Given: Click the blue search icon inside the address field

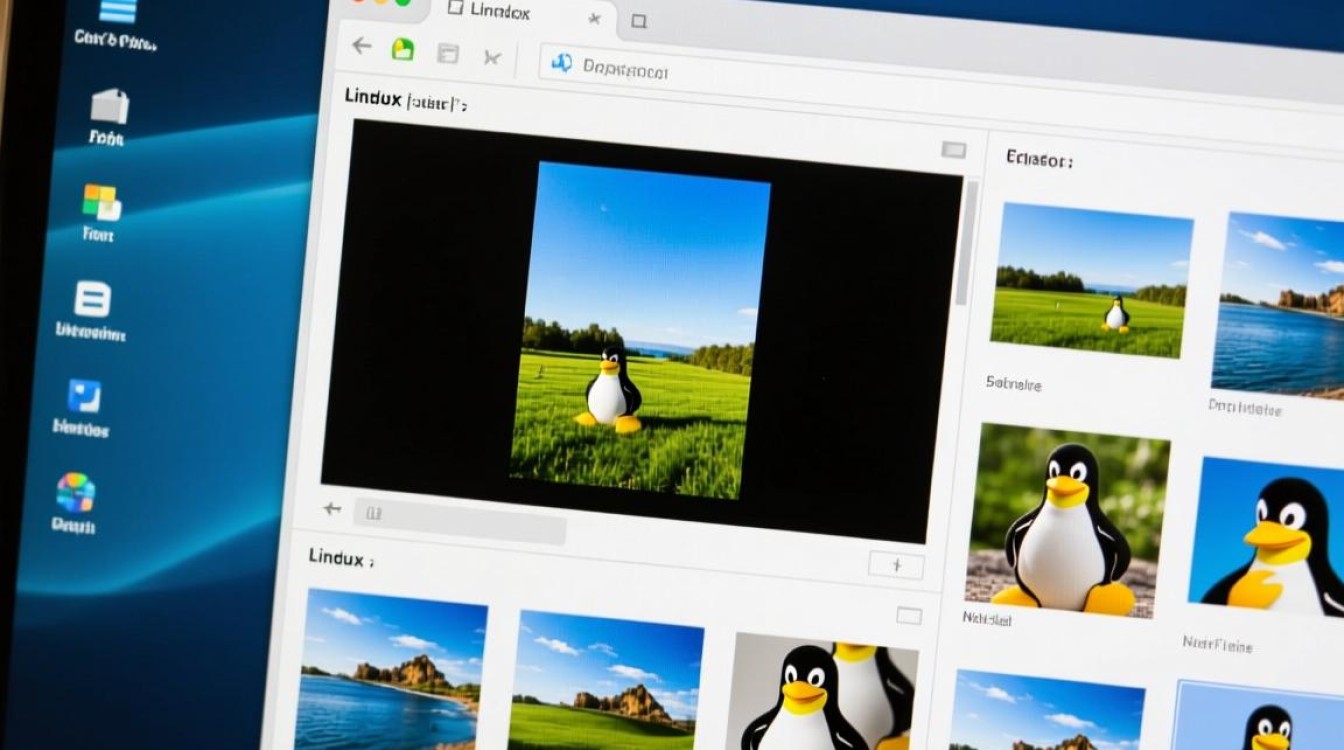Looking at the screenshot, I should [560, 62].
